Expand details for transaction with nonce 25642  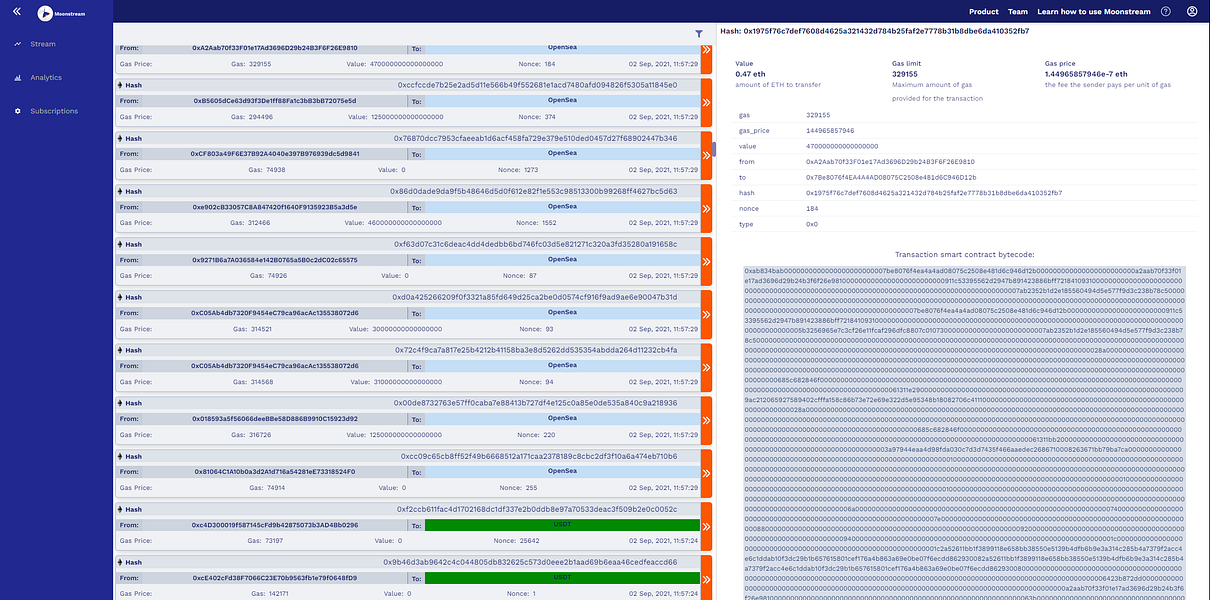point(706,525)
